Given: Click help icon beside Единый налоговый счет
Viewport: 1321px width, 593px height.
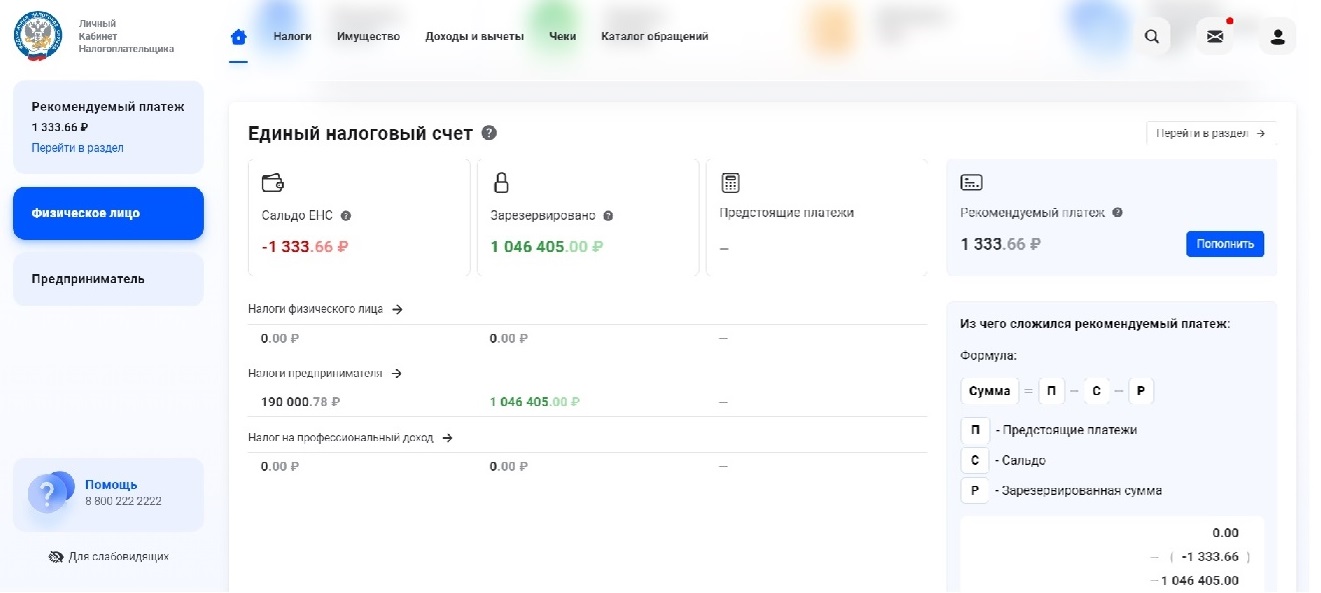Looking at the screenshot, I should tap(489, 133).
